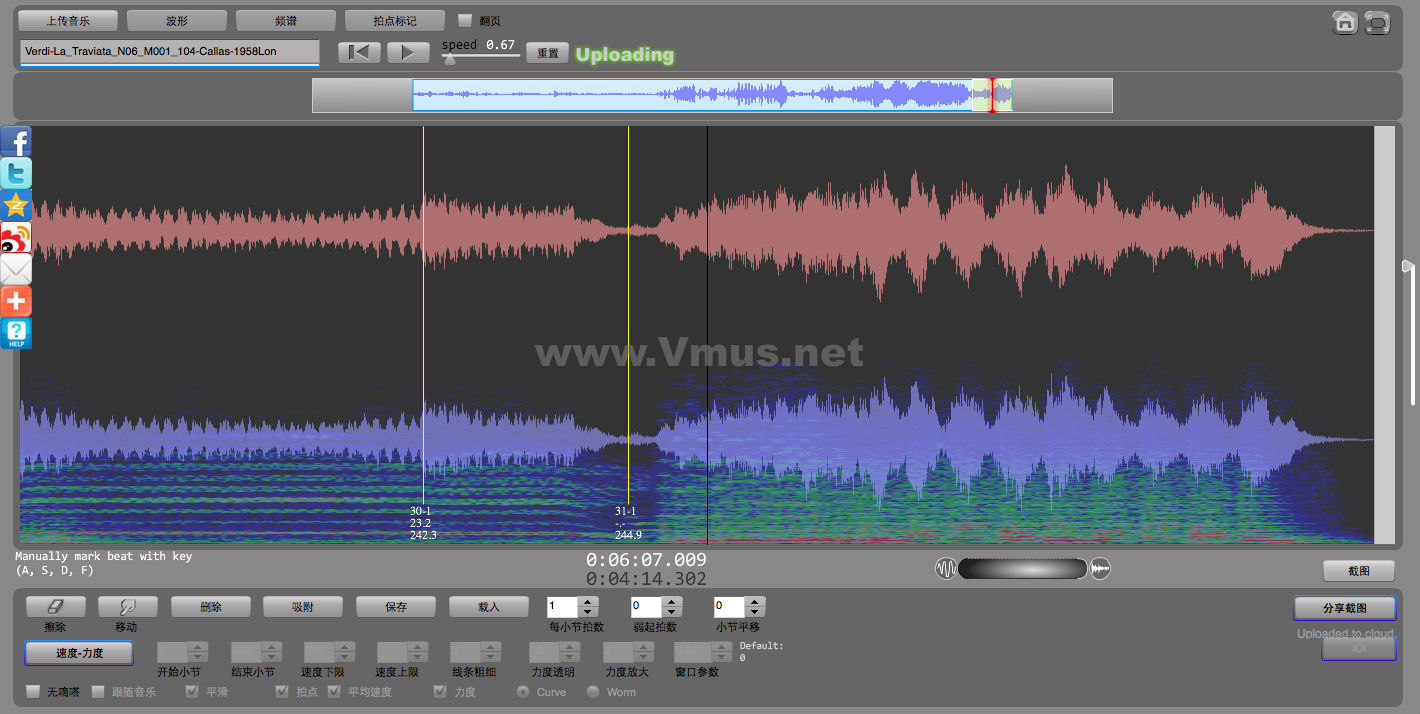
Task: Play the loaded audio
Action: (x=408, y=52)
